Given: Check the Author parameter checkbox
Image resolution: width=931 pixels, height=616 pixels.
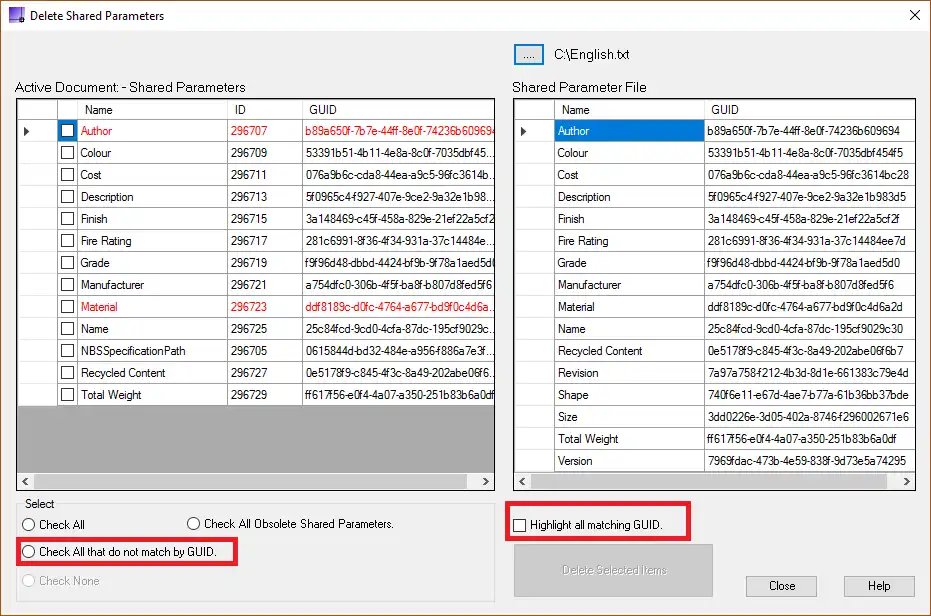Looking at the screenshot, I should coord(67,131).
